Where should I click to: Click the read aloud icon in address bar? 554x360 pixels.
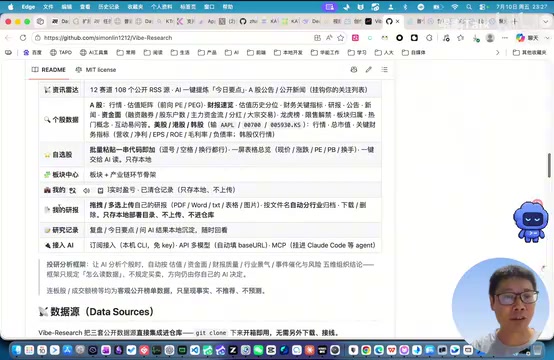pos(329,38)
